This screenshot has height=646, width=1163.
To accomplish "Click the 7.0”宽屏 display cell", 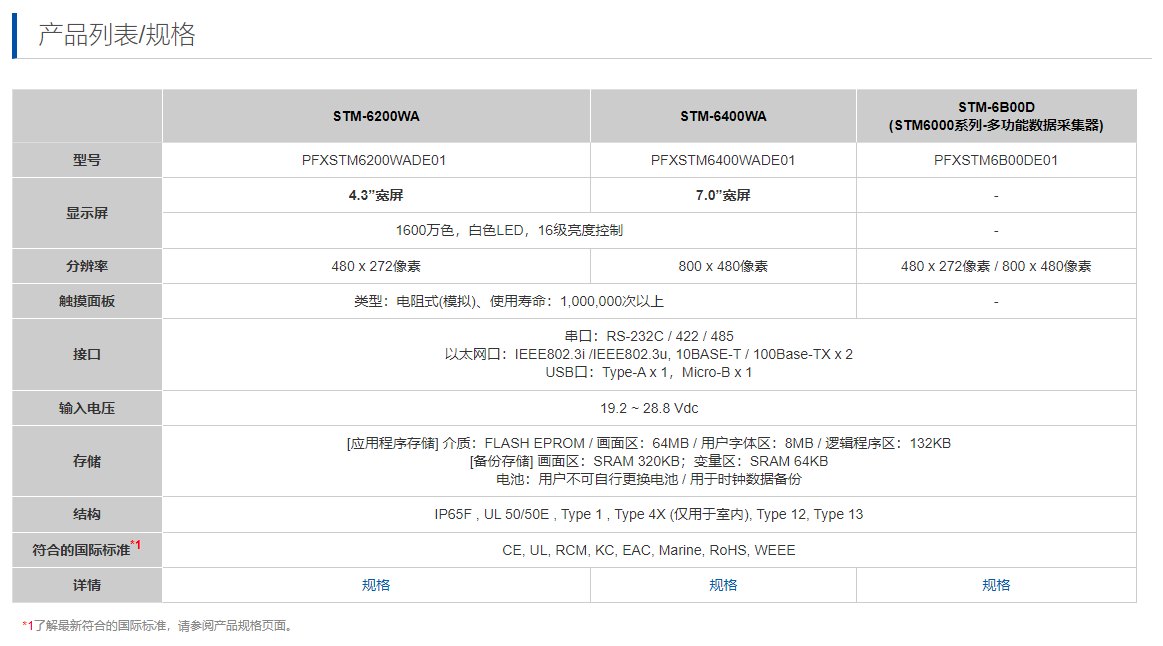I will (x=723, y=195).
